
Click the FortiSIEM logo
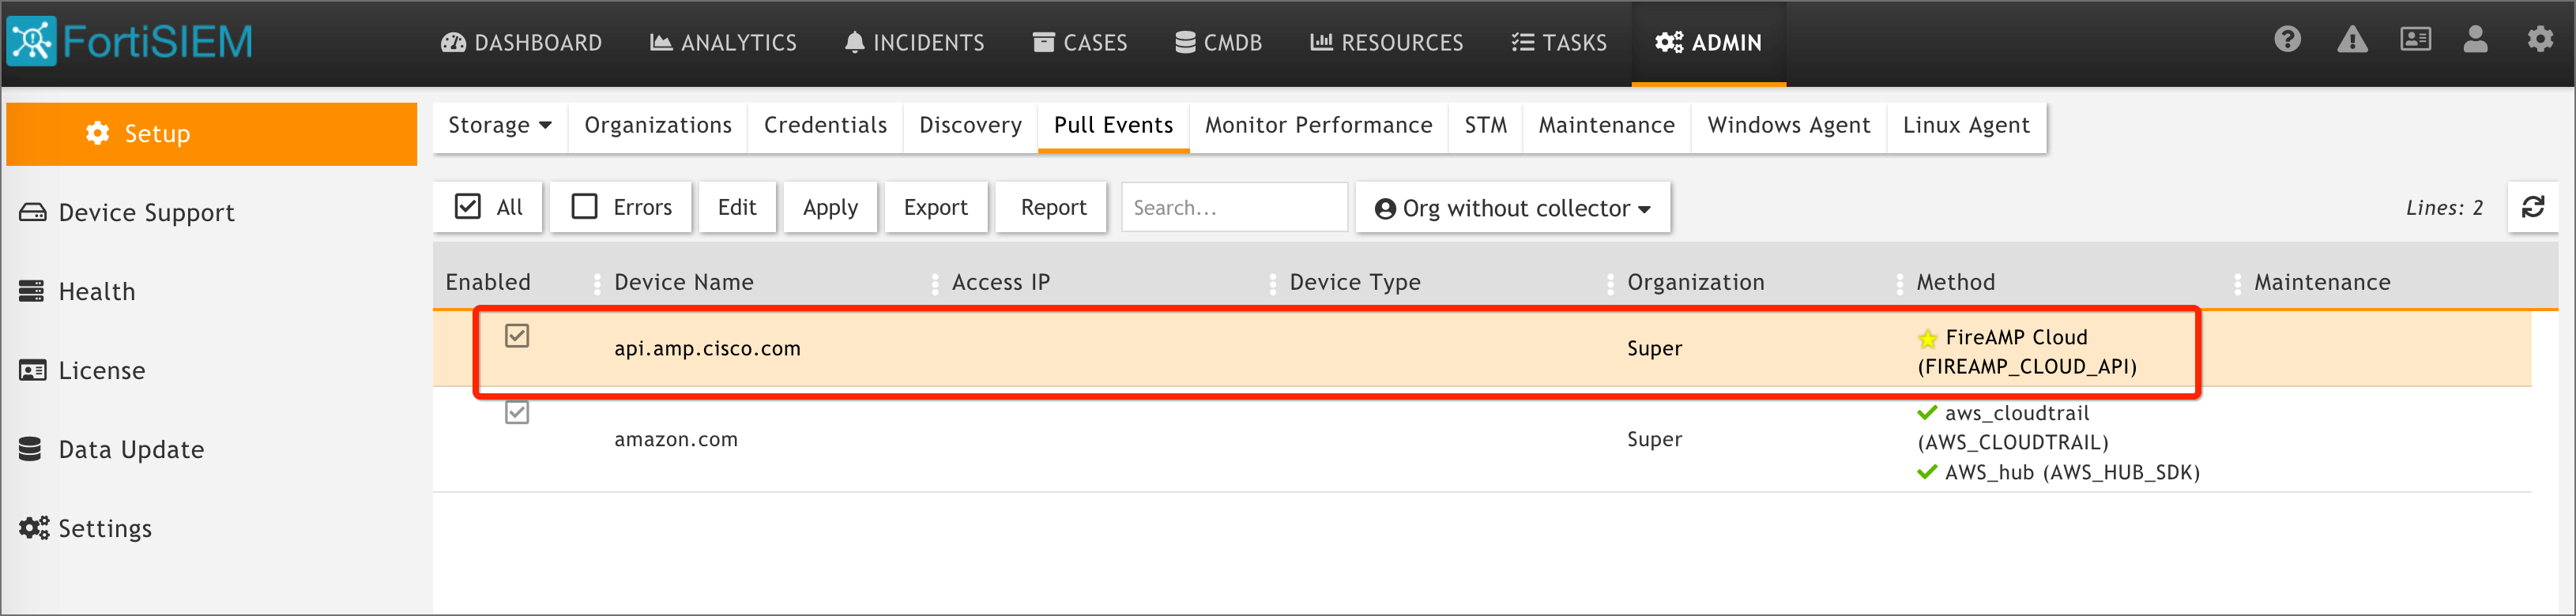pos(130,42)
